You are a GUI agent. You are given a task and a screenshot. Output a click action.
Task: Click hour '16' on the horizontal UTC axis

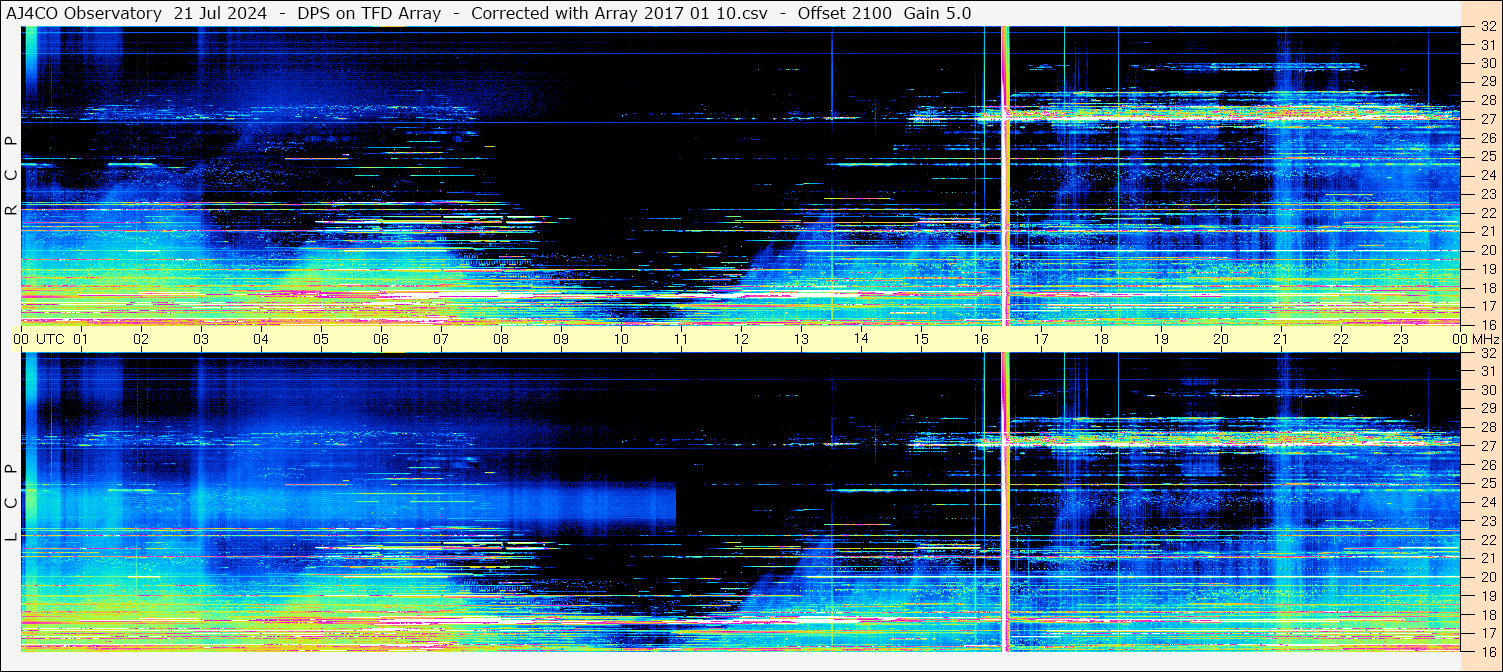pyautogui.click(x=981, y=339)
